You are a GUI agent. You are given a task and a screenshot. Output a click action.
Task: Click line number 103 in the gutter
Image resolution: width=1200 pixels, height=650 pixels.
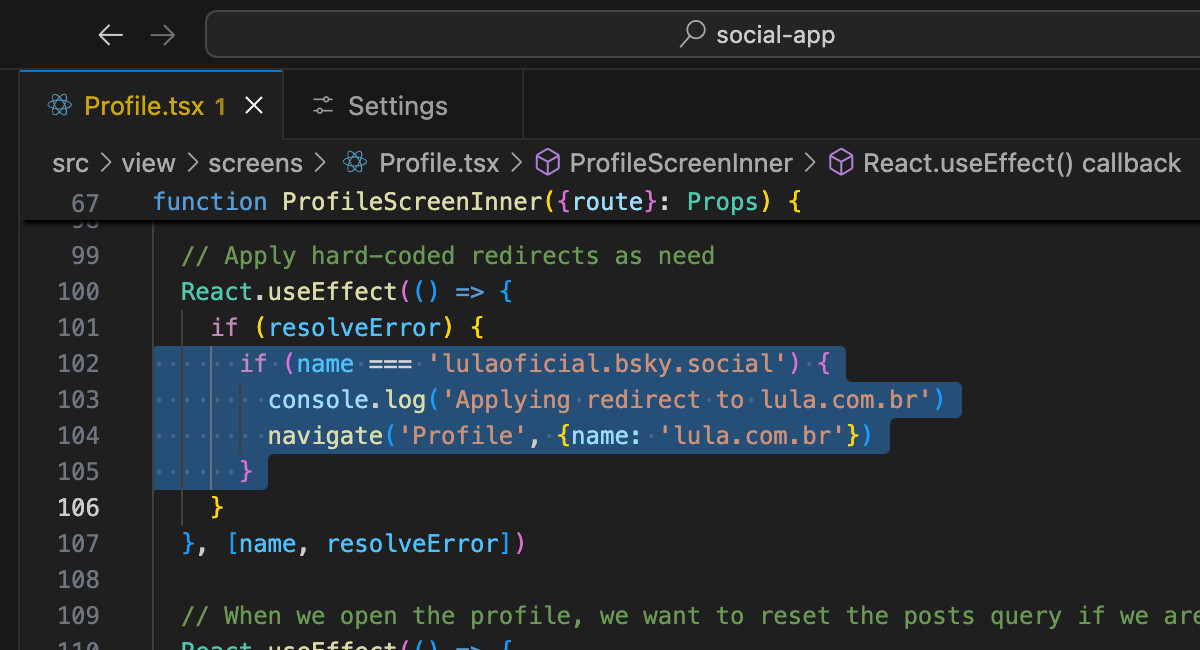click(78, 400)
